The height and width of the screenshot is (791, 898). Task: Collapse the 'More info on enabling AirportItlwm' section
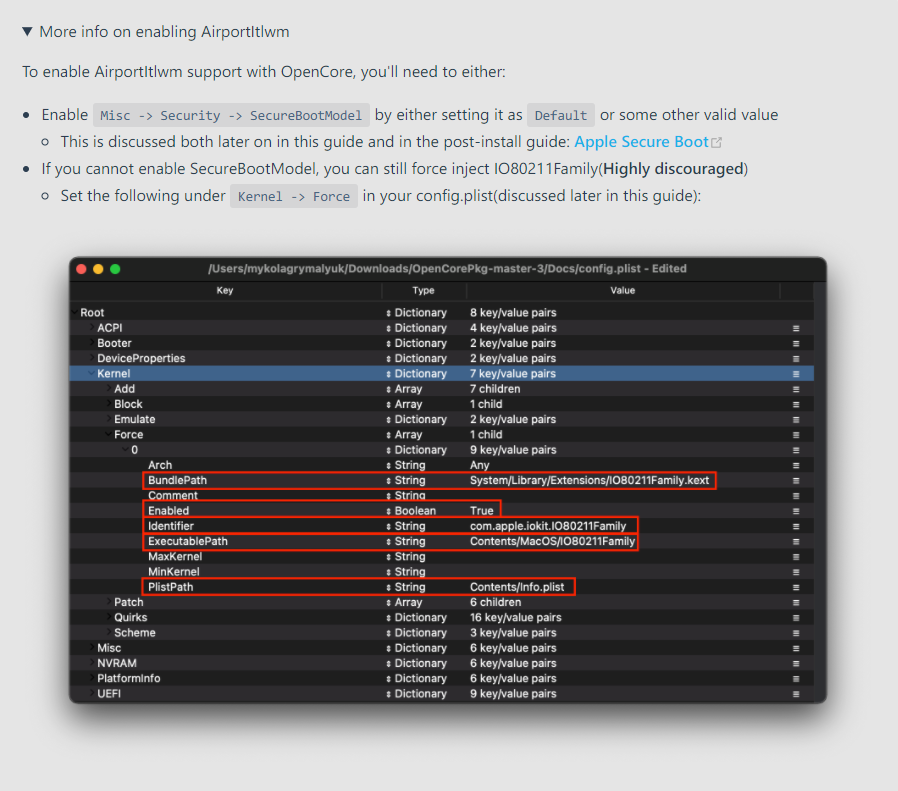(27, 32)
